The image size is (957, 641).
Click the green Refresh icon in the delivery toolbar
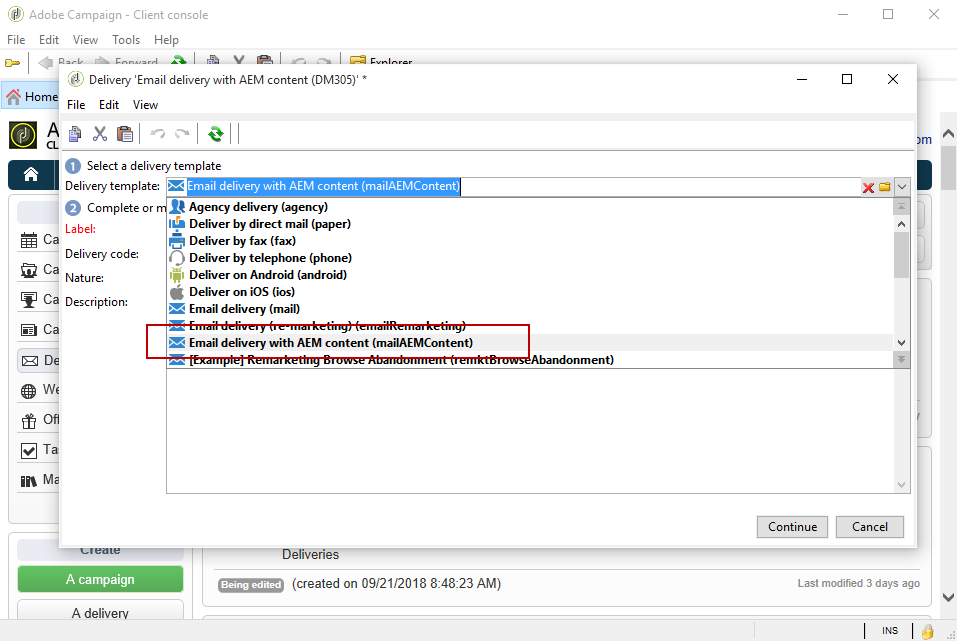215,134
